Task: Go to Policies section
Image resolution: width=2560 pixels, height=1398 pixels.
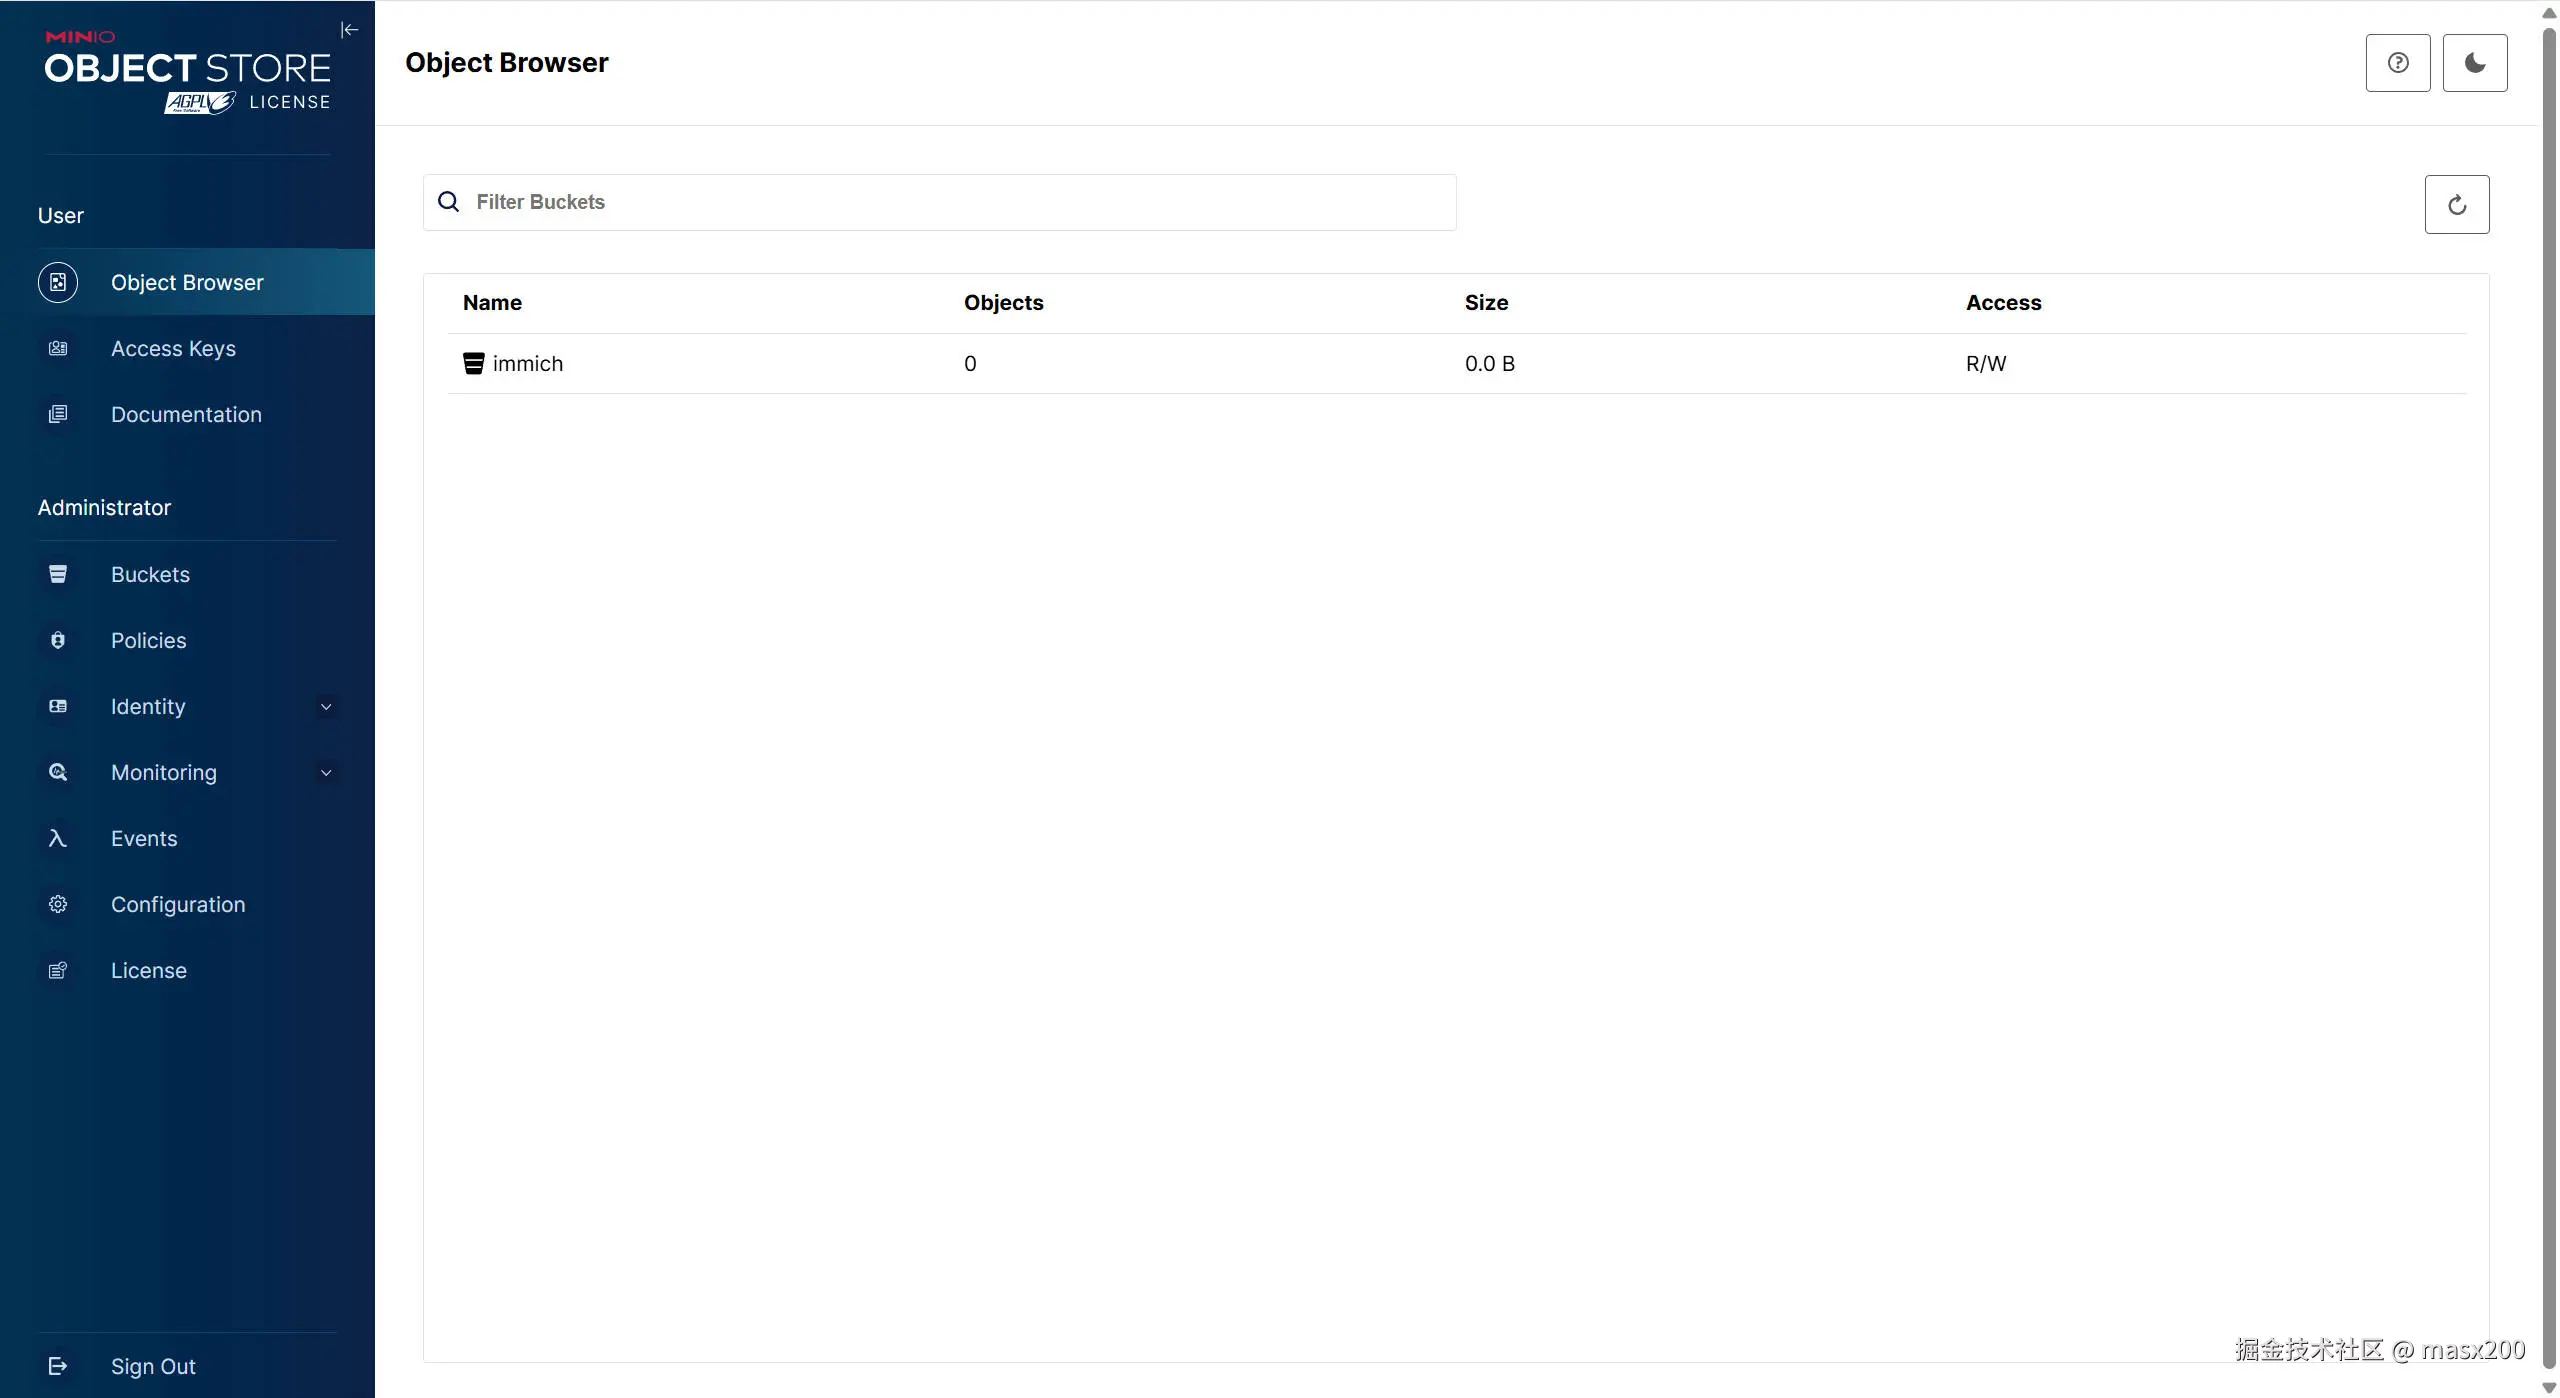Action: 148,641
